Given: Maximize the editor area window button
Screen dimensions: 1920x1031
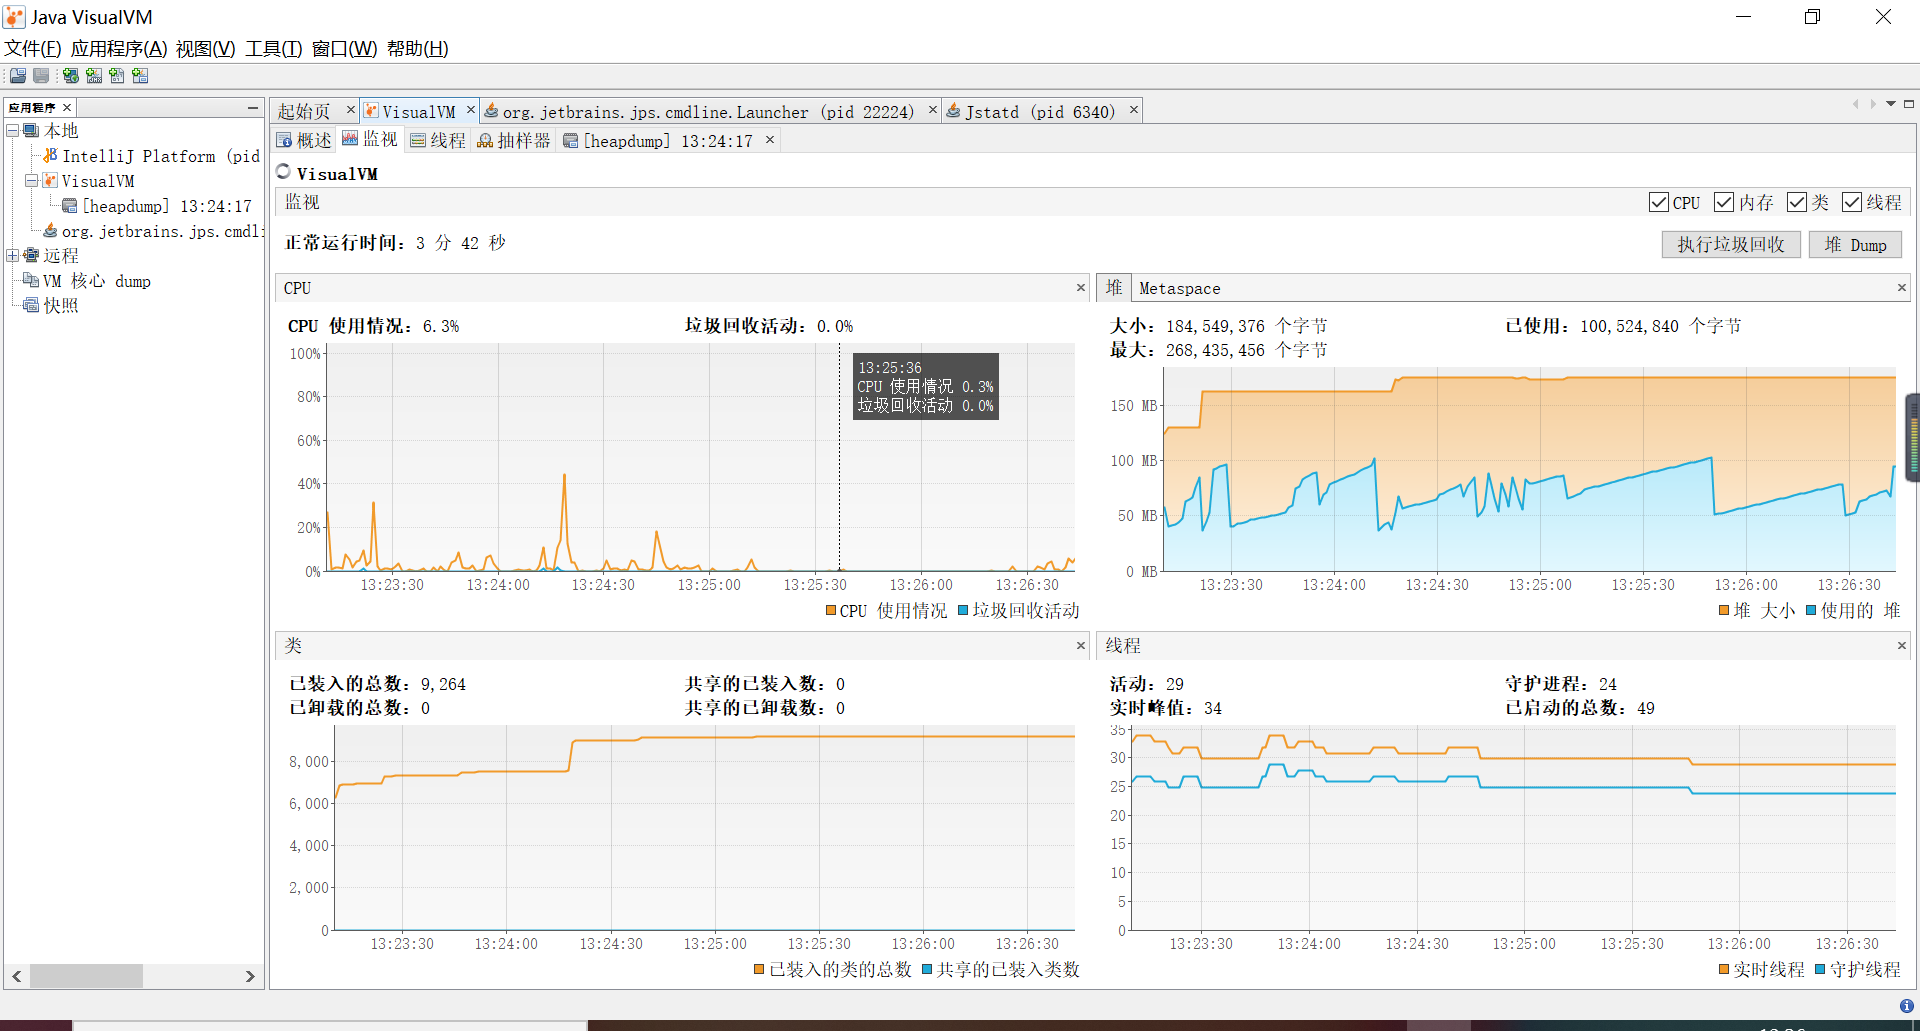Looking at the screenshot, I should click(1909, 104).
